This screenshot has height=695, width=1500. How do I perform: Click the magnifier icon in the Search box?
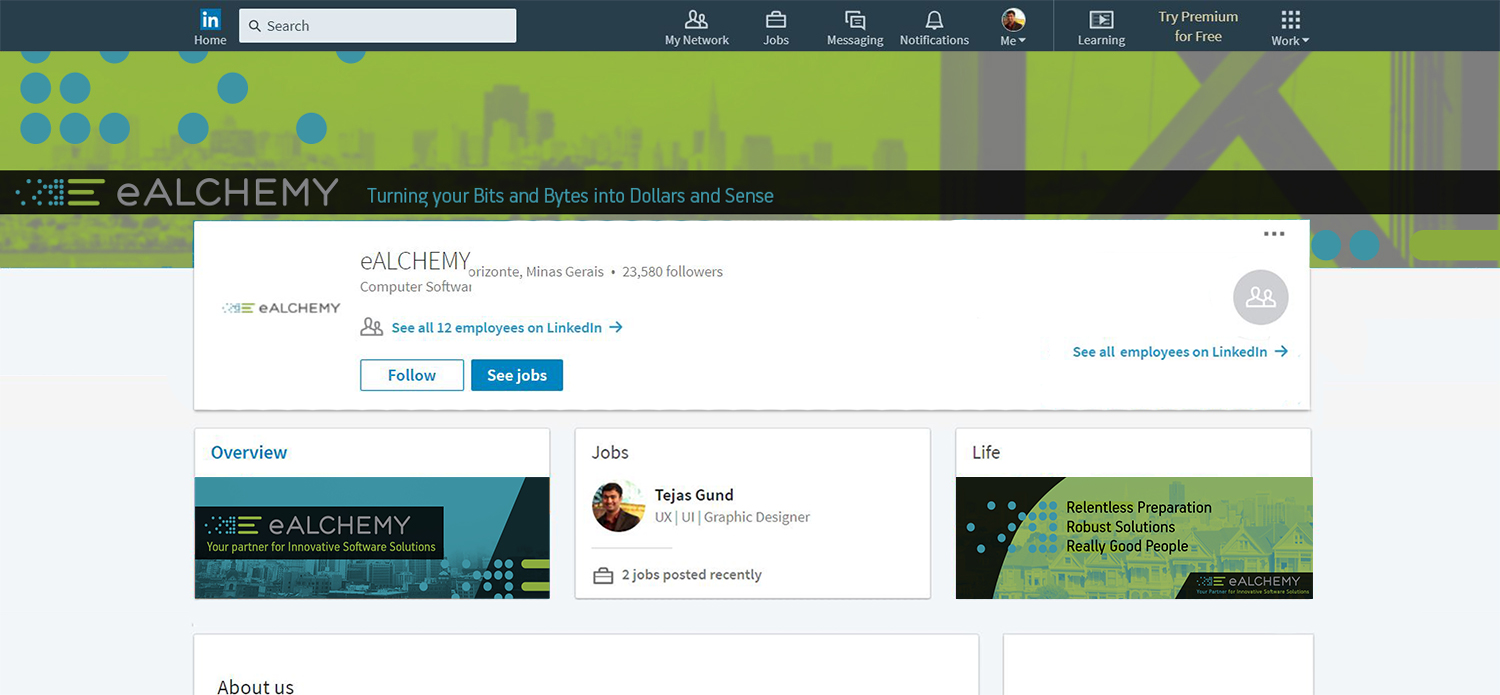(x=255, y=26)
